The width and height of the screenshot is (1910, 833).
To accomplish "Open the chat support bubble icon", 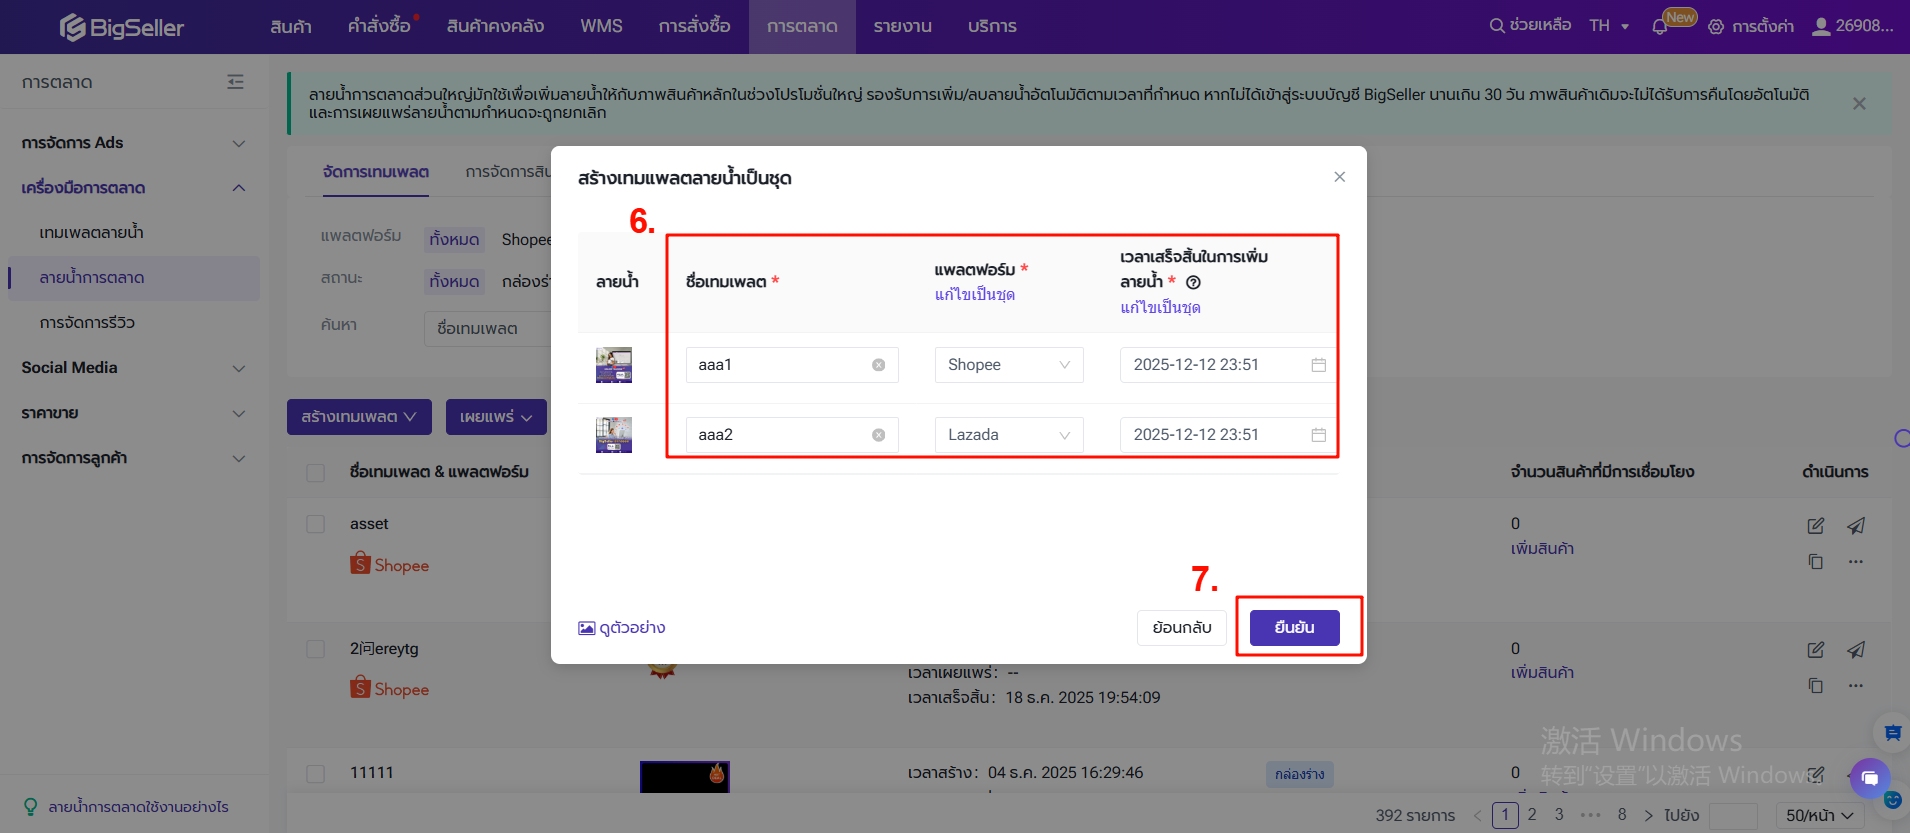I will click(1869, 777).
